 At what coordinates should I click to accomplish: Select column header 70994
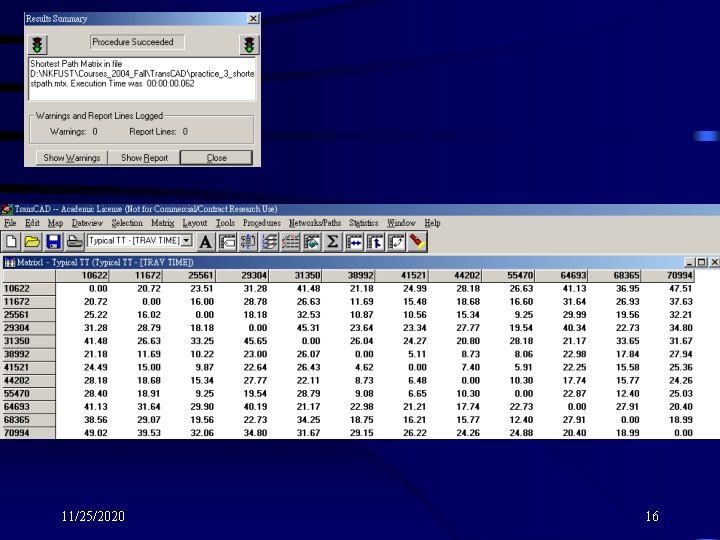[668, 276]
